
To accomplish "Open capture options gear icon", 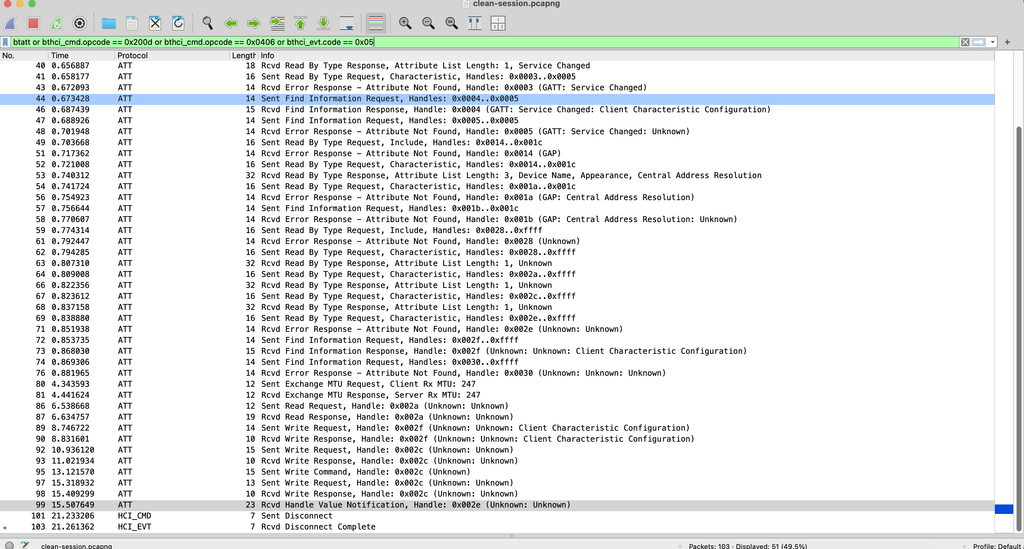I will [x=80, y=24].
